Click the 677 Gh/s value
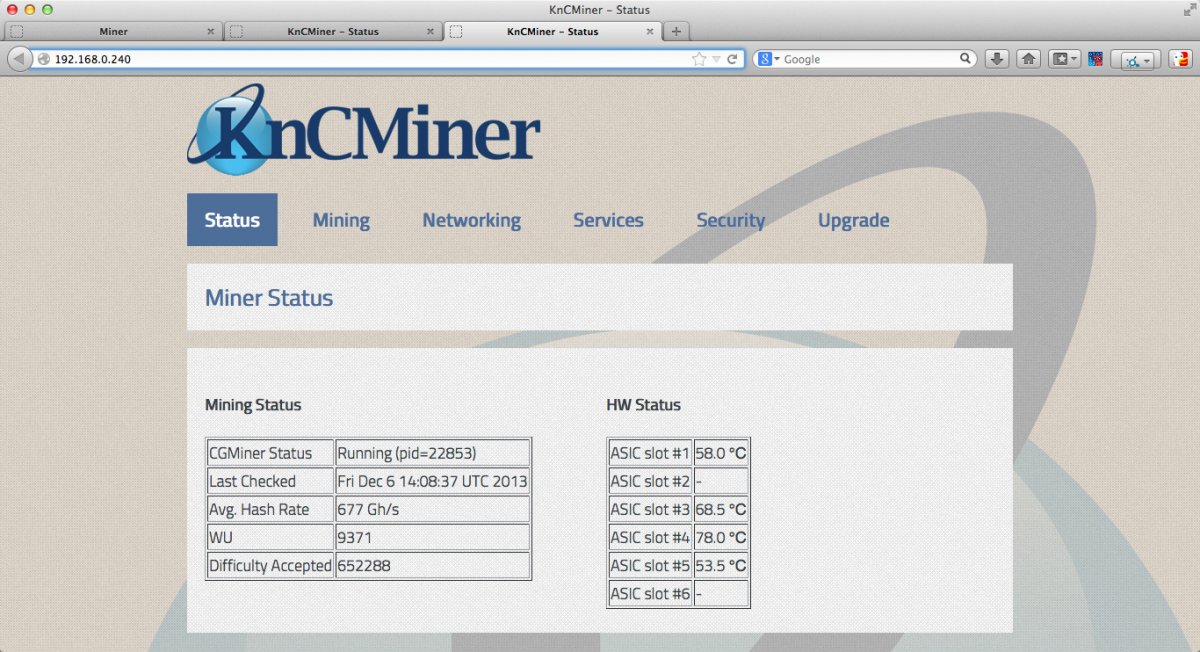This screenshot has width=1200, height=652. click(432, 509)
